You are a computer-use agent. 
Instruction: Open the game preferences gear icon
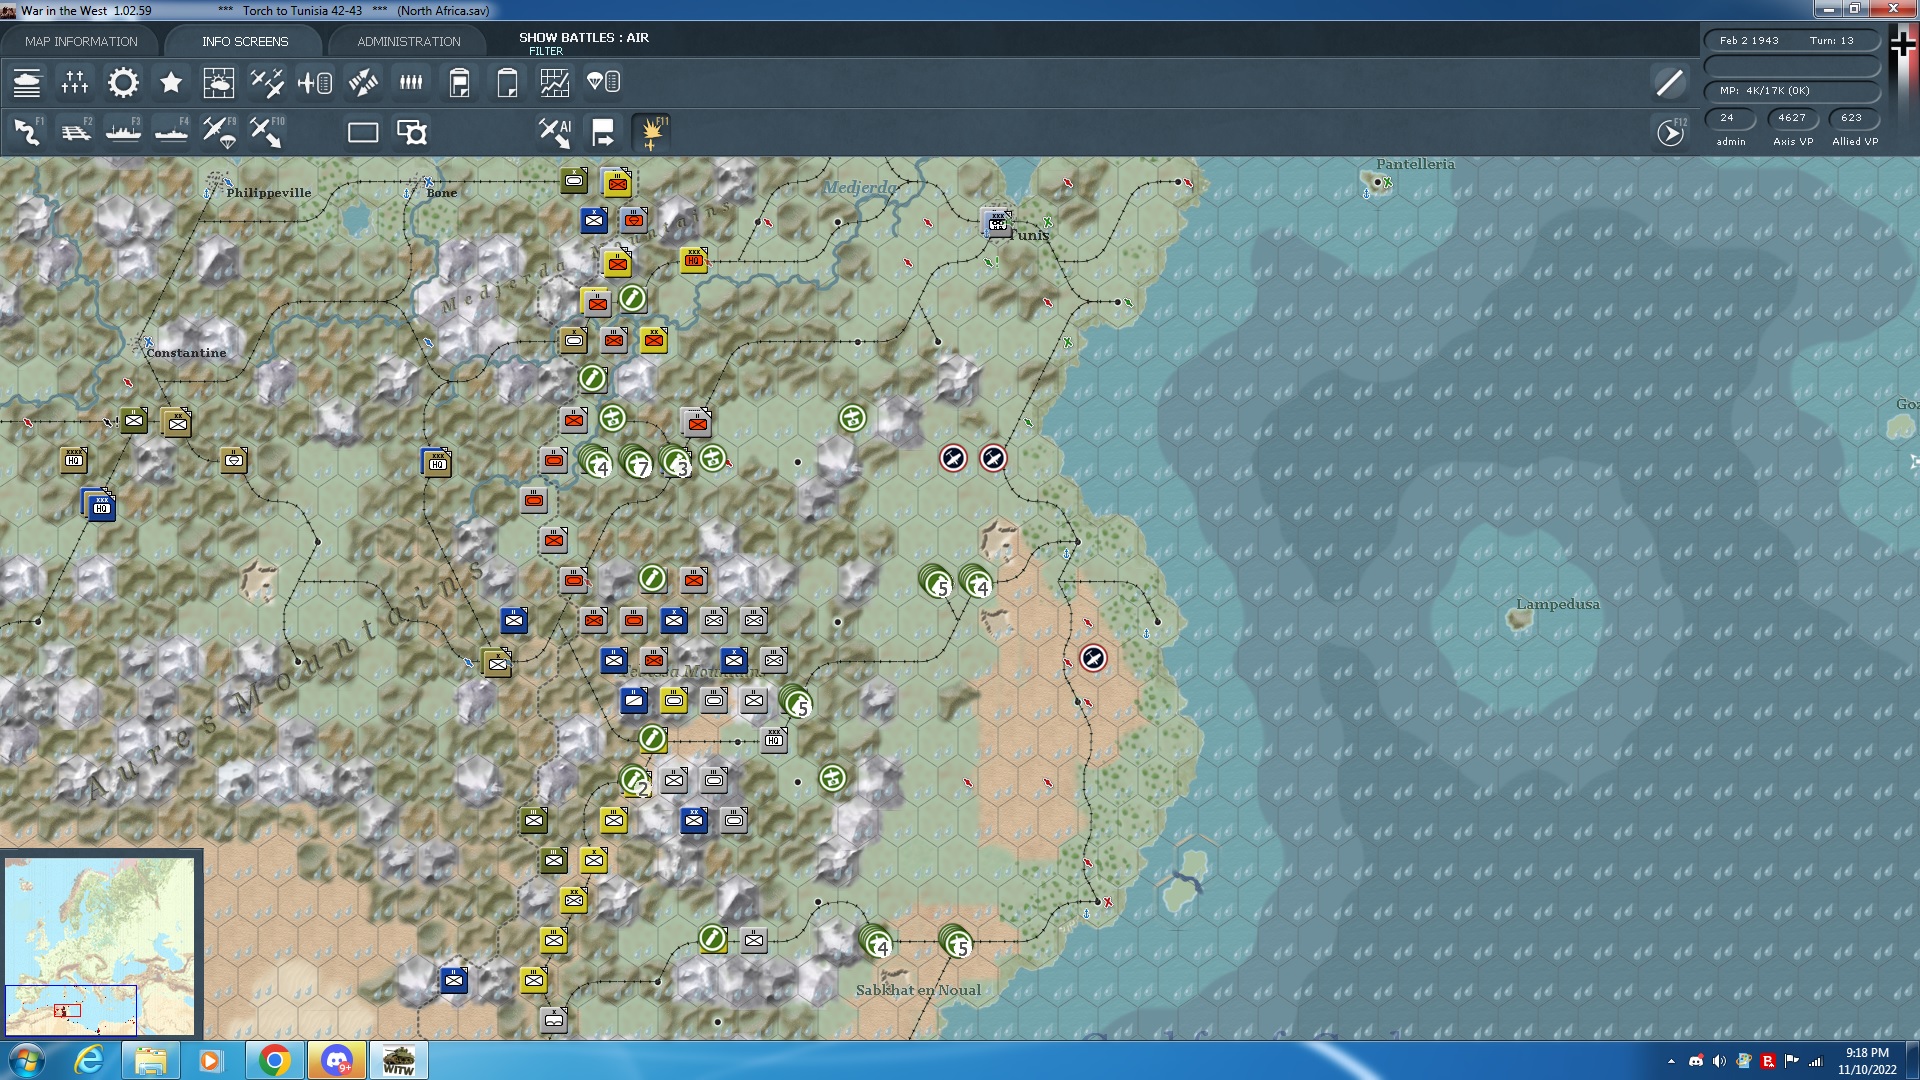pos(122,83)
